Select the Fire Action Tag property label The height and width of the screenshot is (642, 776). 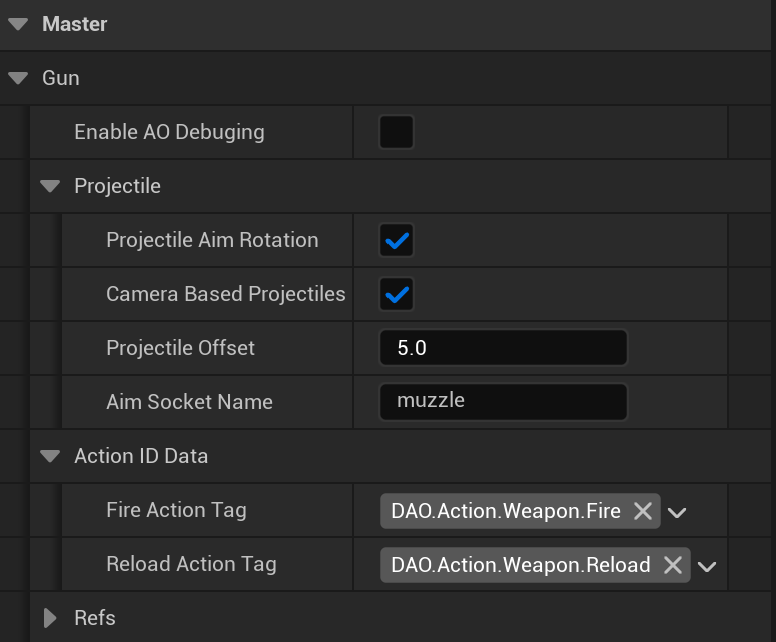tap(176, 510)
